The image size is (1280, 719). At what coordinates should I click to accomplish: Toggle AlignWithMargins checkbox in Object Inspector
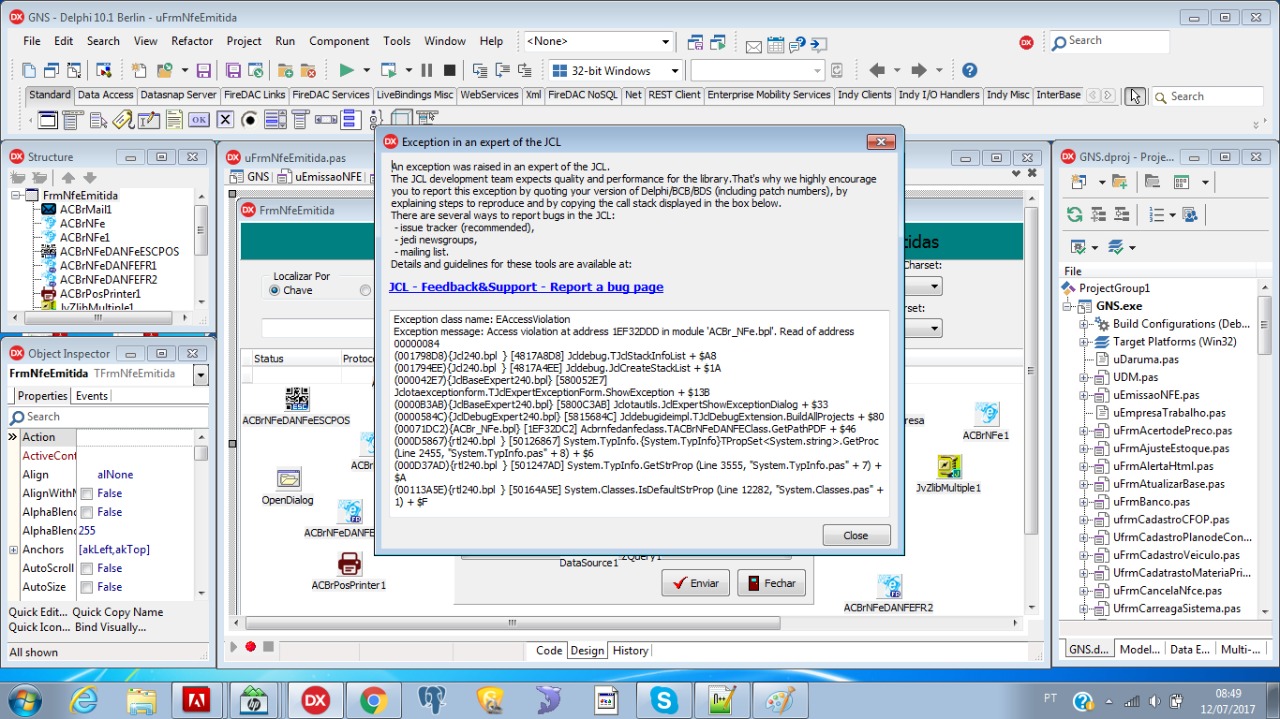point(87,494)
